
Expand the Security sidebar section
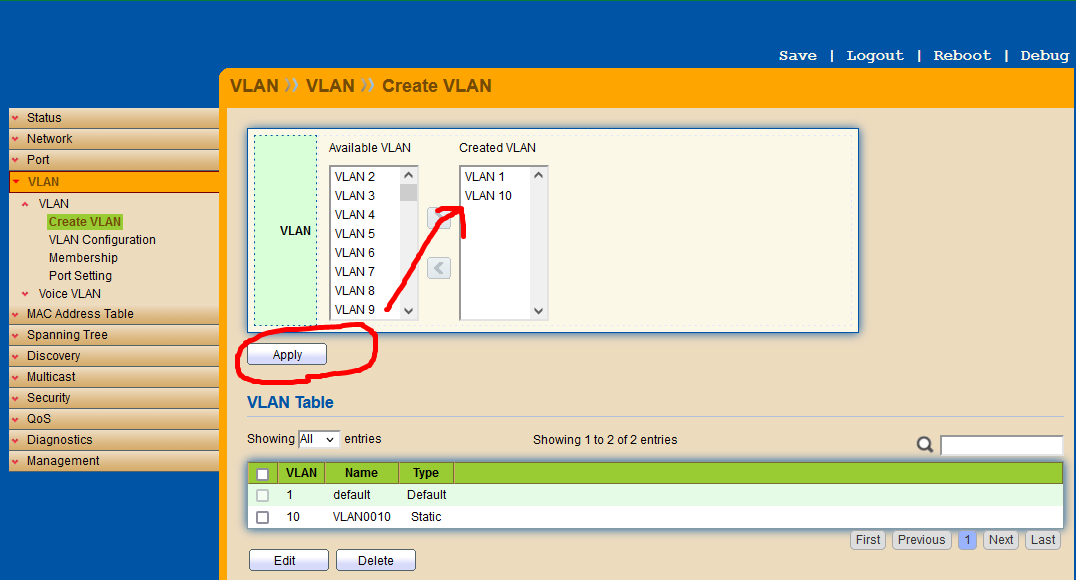pyautogui.click(x=48, y=398)
